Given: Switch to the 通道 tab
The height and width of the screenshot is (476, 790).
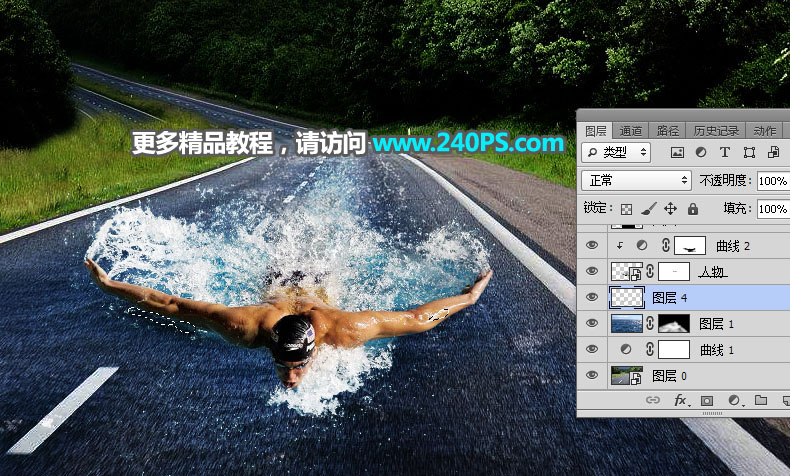Looking at the screenshot, I should point(631,131).
